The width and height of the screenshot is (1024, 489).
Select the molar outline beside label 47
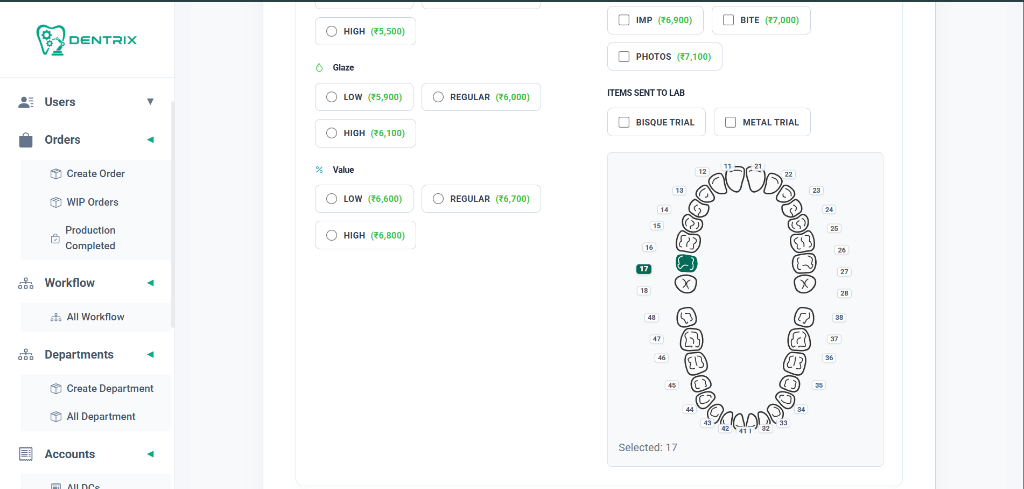[x=692, y=339]
